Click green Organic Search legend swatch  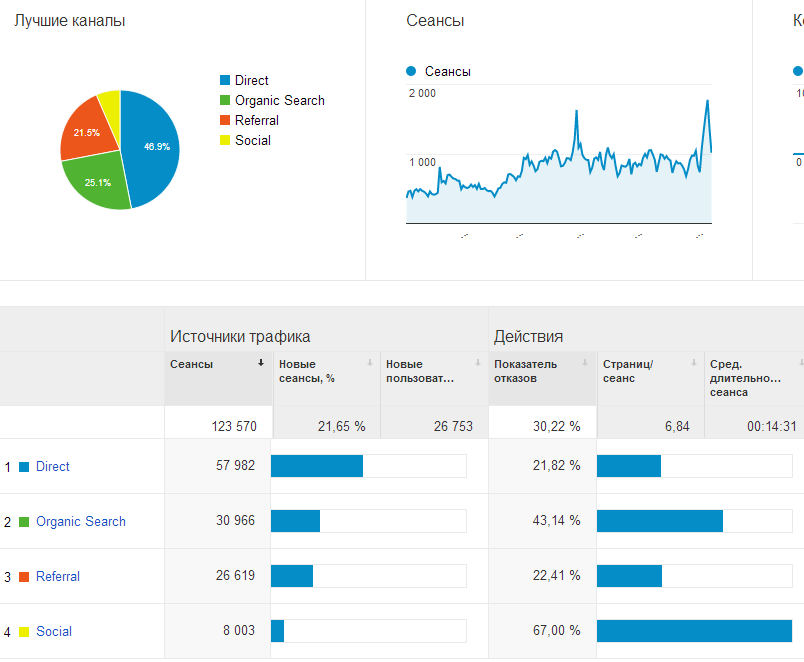(225, 101)
